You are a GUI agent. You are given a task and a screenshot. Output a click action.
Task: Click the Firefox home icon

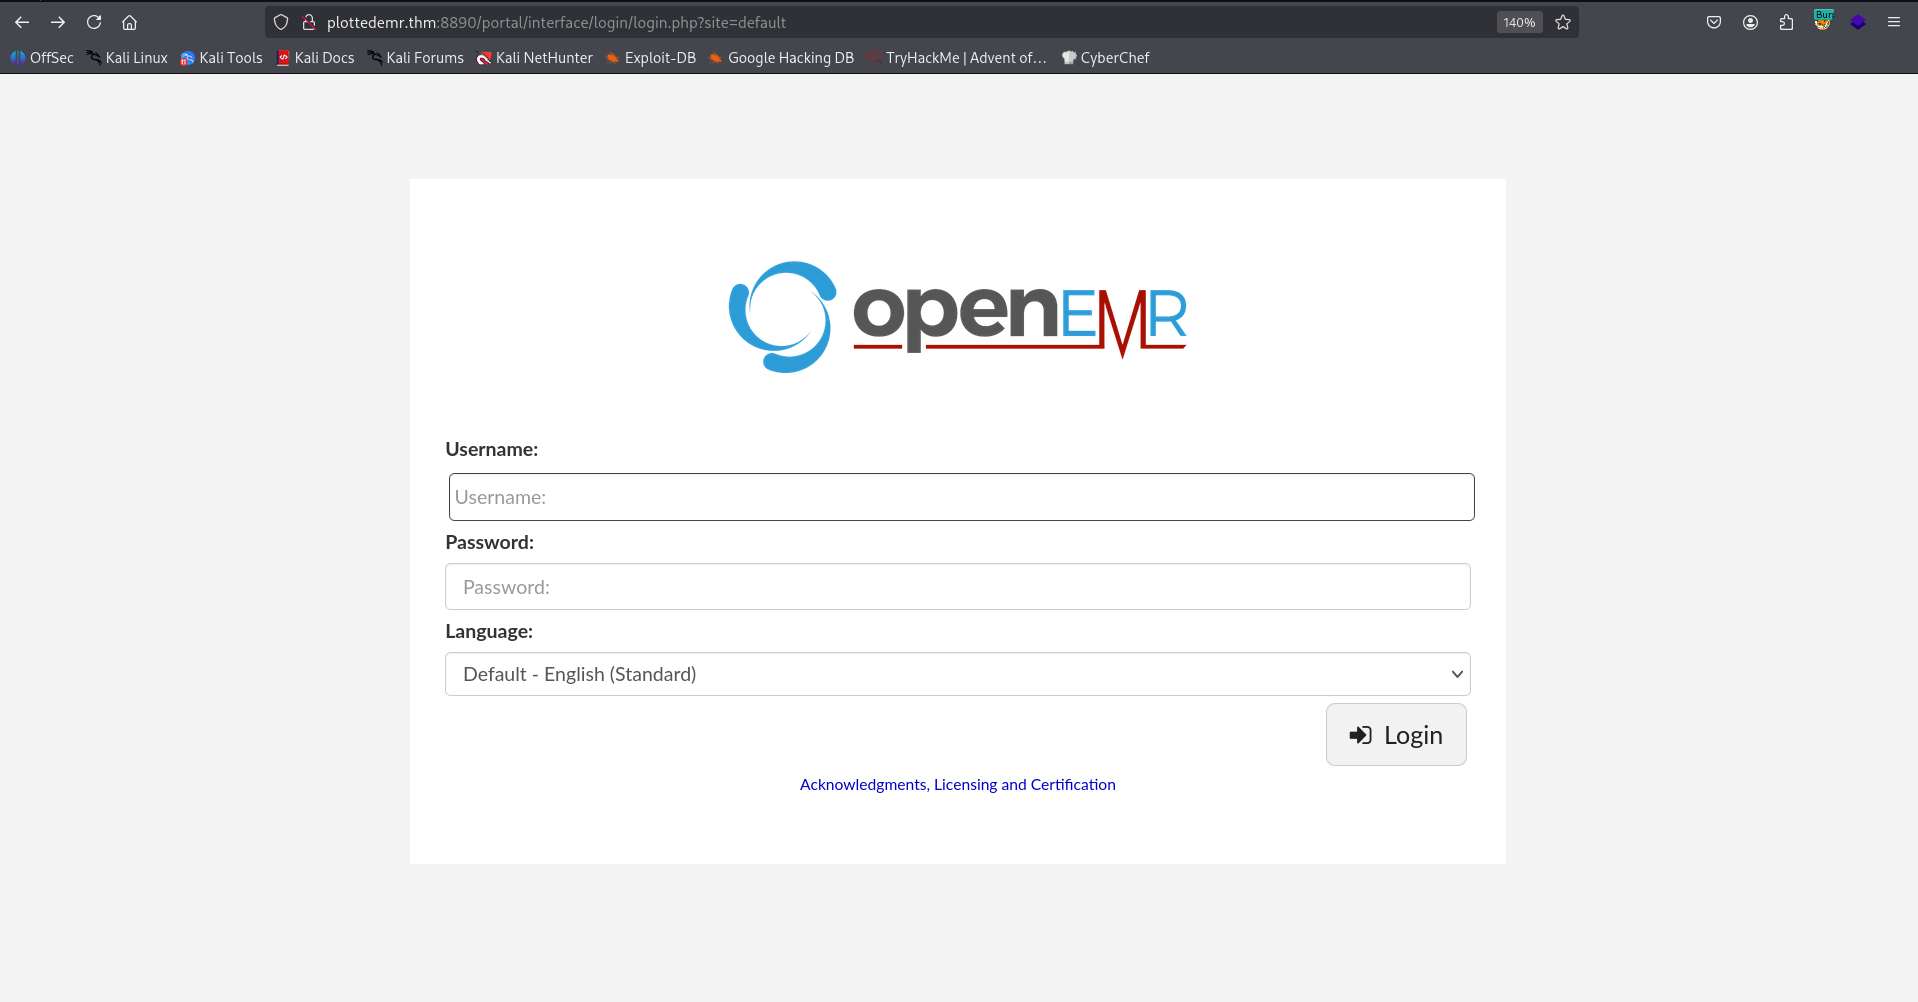coord(129,22)
